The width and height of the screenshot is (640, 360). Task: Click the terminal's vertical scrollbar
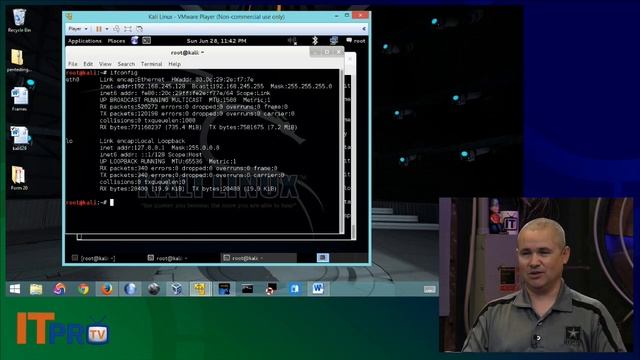click(x=341, y=151)
